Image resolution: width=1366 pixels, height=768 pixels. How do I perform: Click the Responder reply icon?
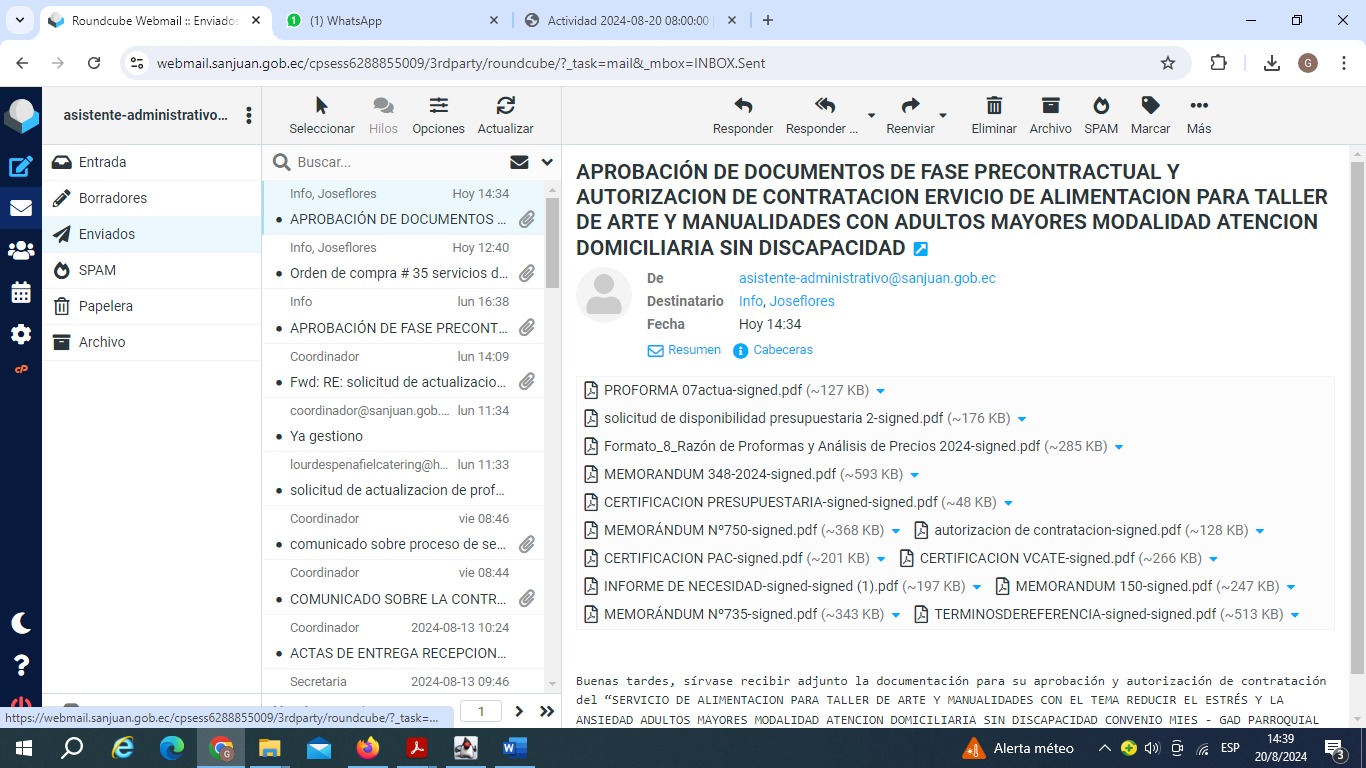(742, 107)
